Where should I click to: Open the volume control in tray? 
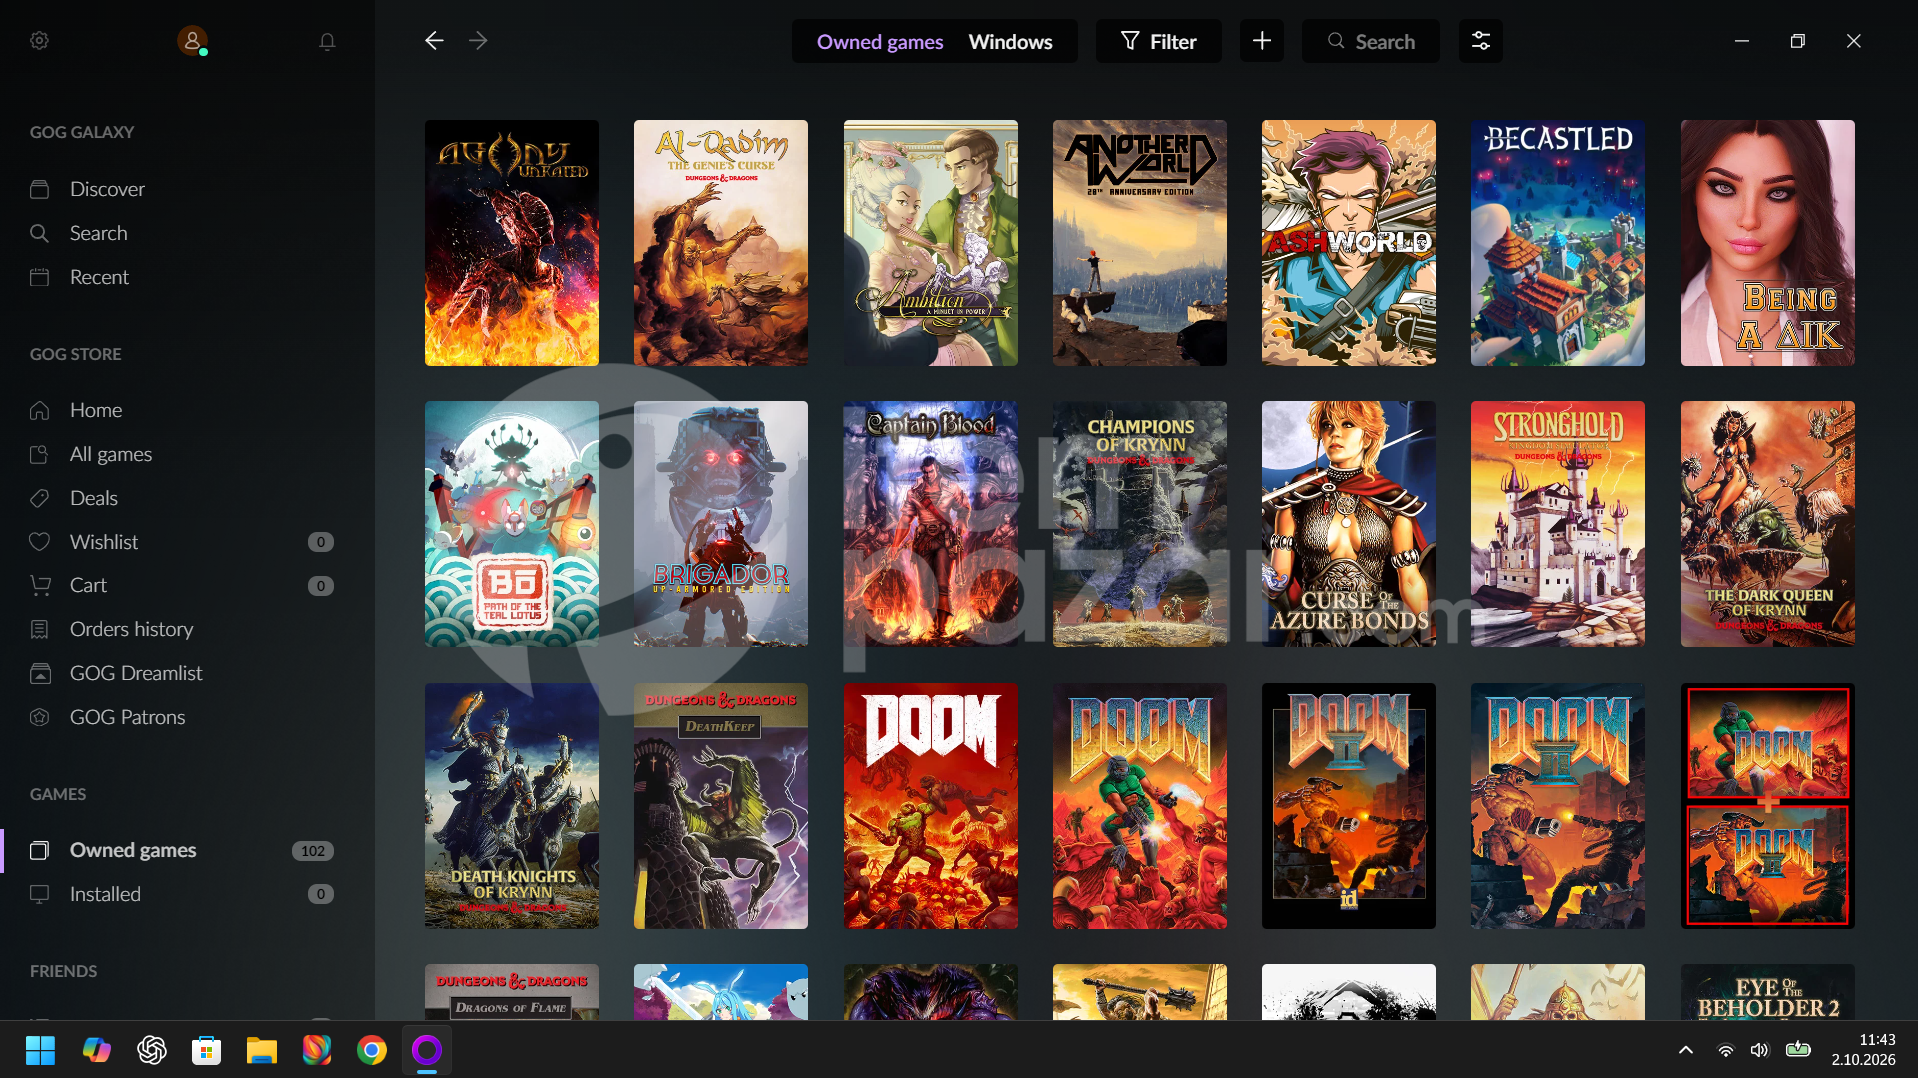tap(1760, 1050)
